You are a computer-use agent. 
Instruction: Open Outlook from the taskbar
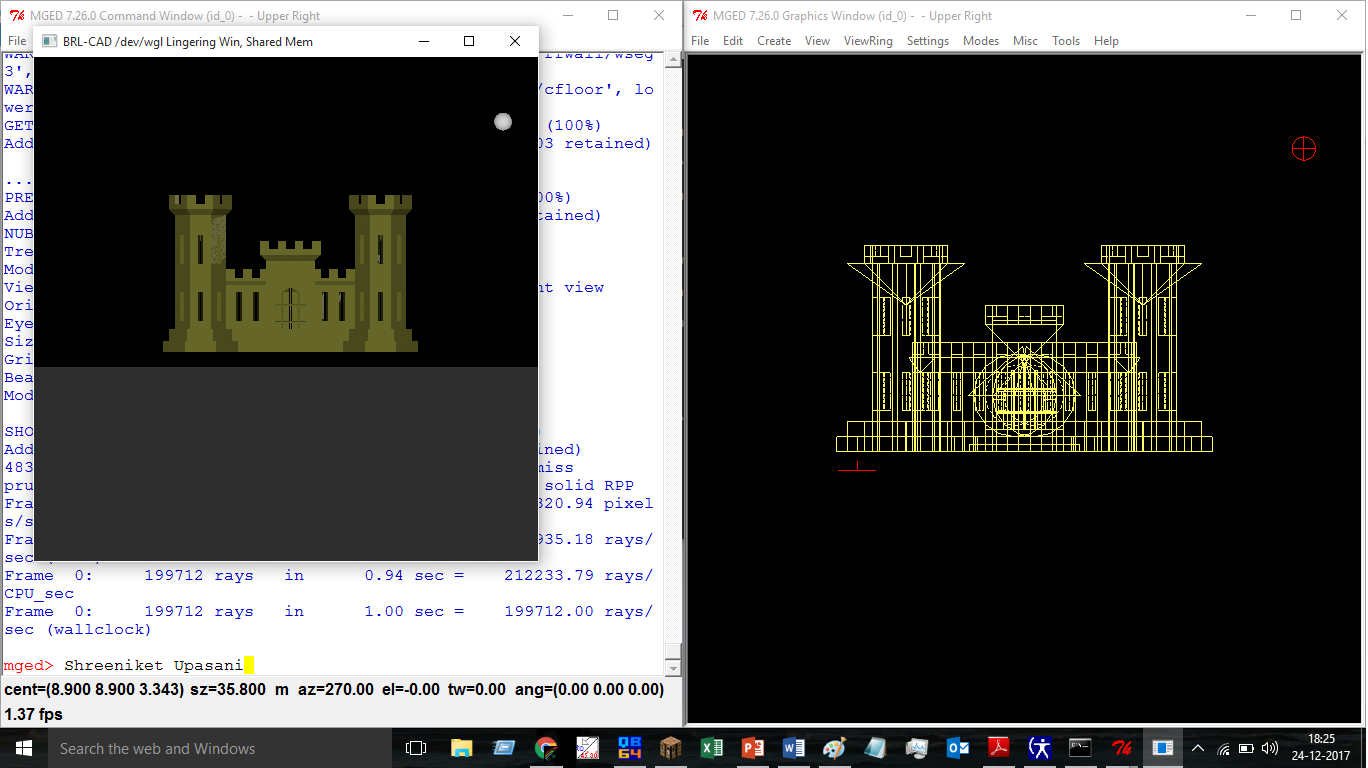pos(958,748)
